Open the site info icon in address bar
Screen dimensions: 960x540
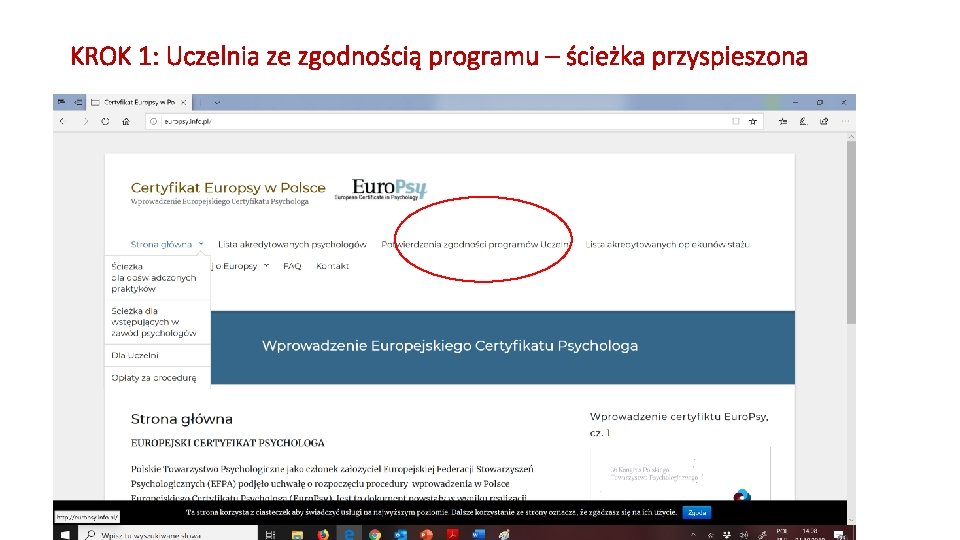(x=154, y=121)
